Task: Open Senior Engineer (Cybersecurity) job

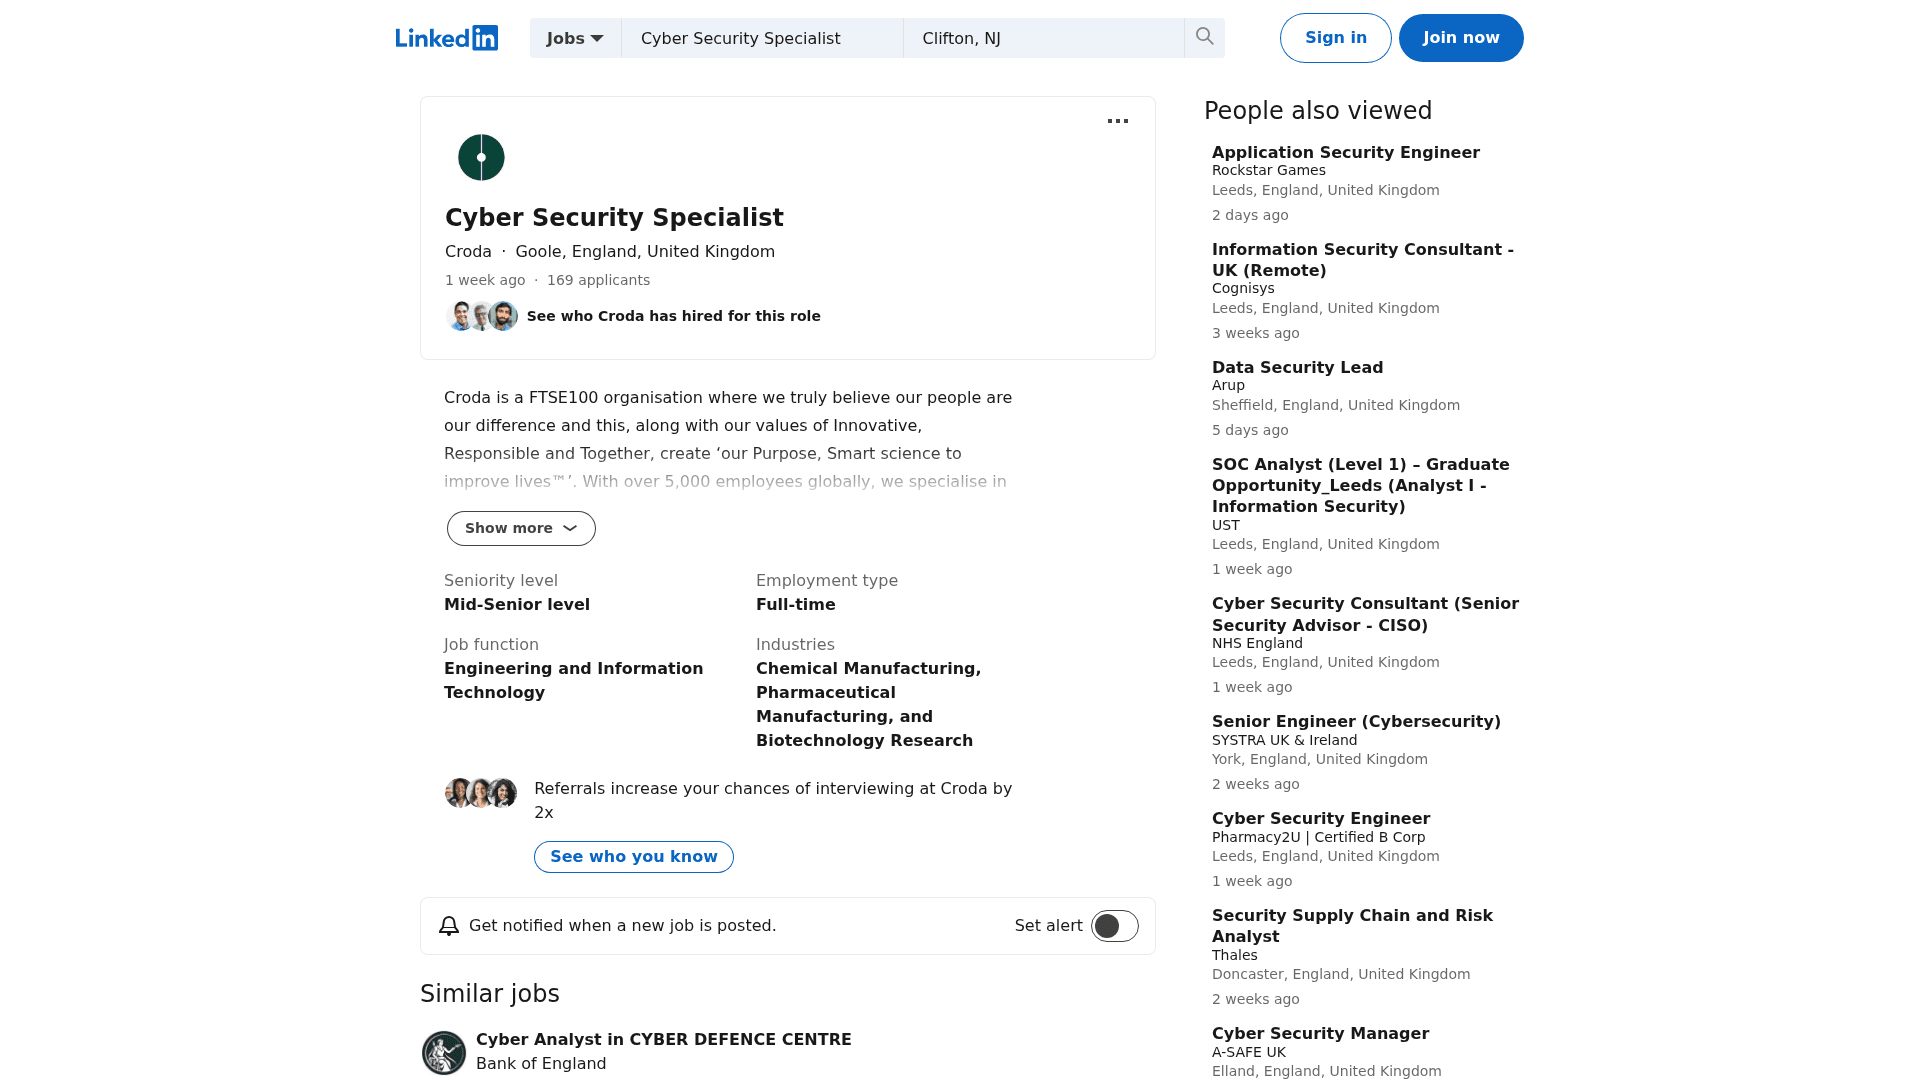Action: 1356,722
